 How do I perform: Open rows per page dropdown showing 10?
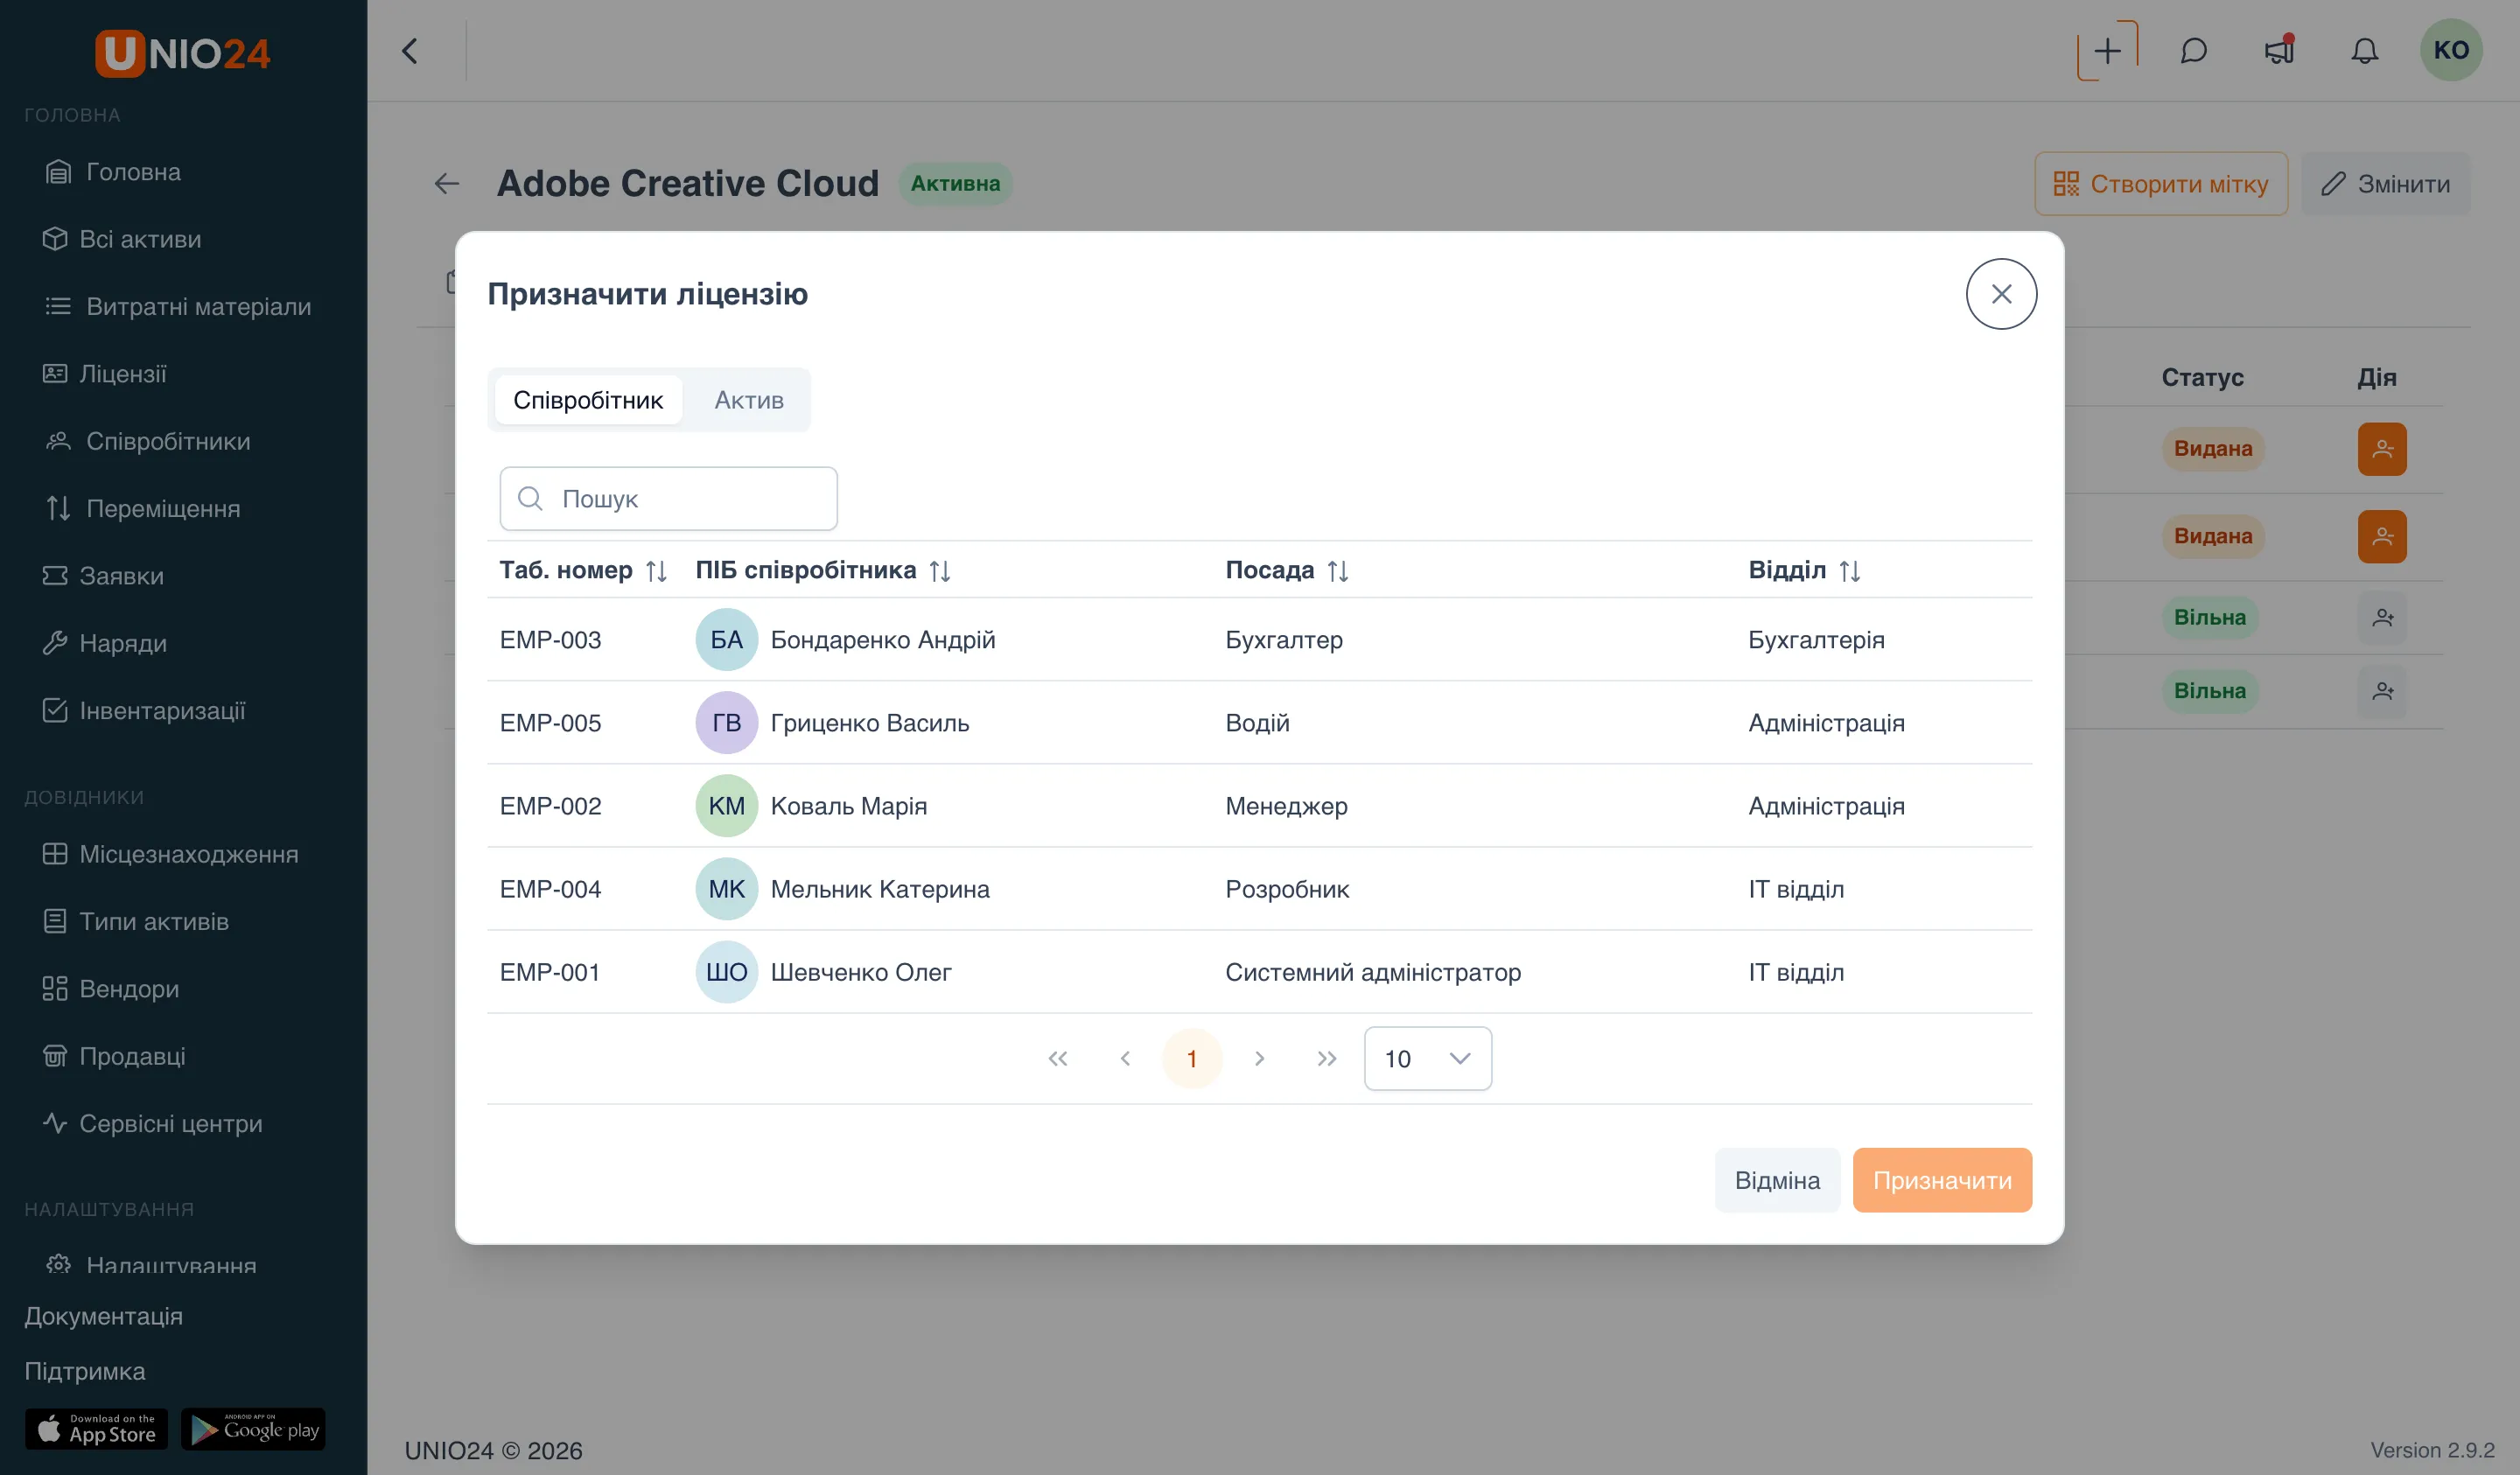[1427, 1059]
